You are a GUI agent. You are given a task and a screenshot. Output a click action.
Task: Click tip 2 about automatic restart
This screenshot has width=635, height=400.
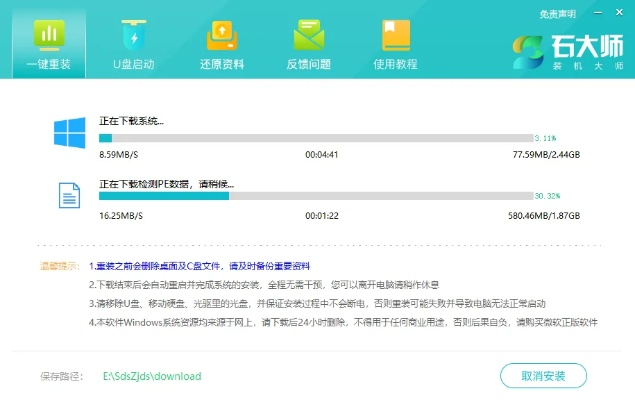(x=264, y=285)
